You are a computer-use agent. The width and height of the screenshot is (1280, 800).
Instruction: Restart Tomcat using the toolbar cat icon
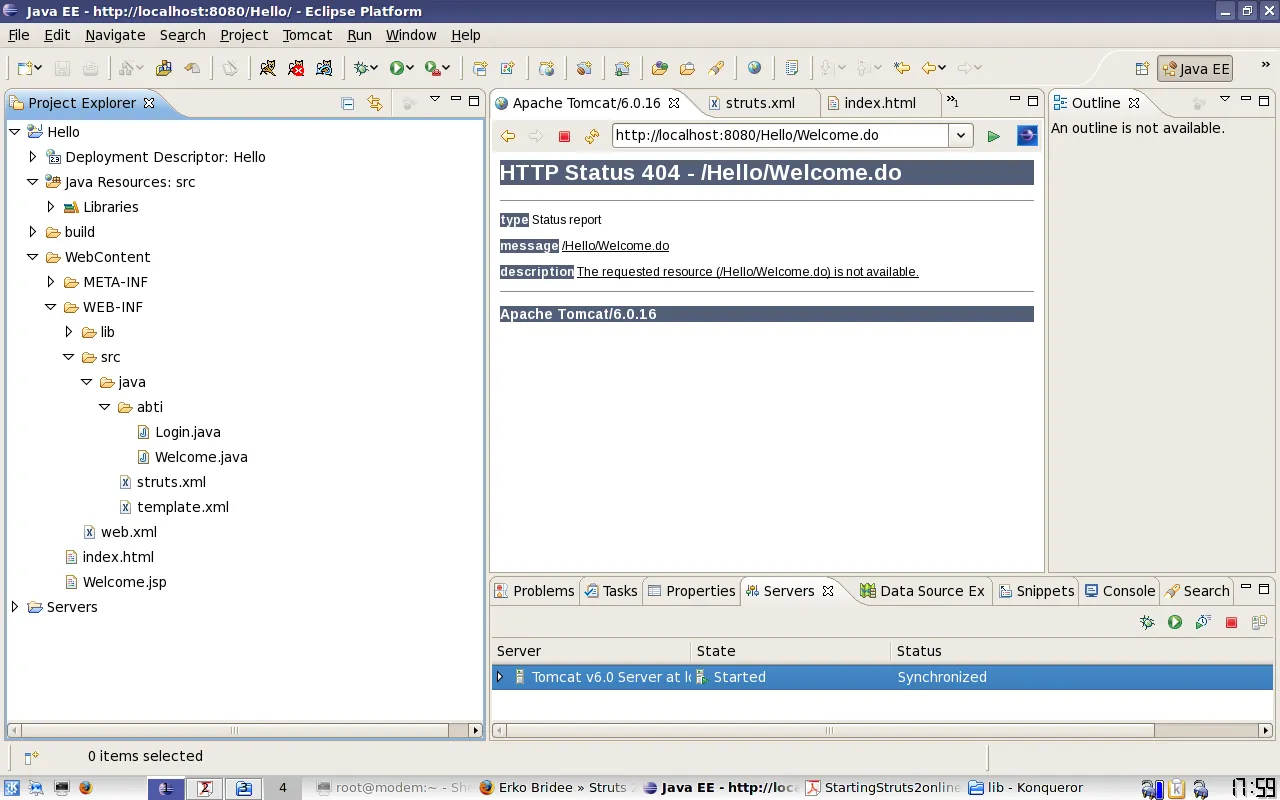click(x=324, y=68)
